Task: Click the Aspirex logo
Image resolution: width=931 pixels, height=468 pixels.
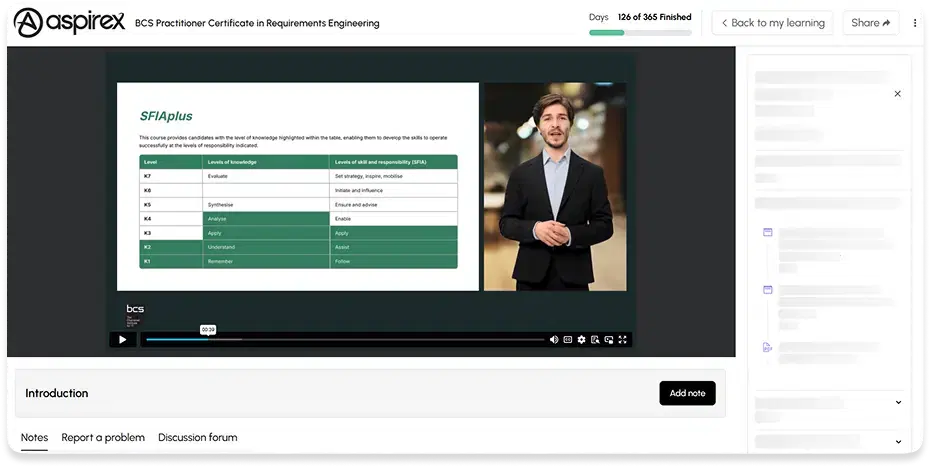Action: (x=69, y=23)
